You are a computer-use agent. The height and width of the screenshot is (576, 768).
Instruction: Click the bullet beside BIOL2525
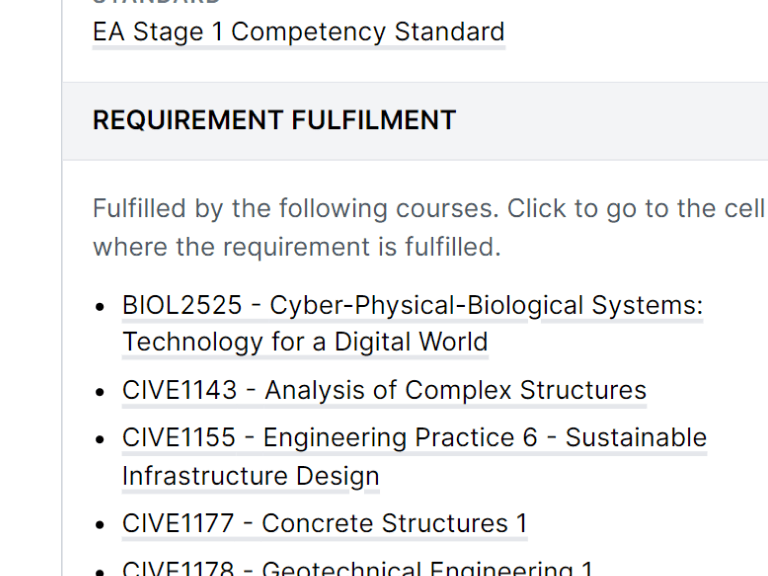click(x=100, y=307)
